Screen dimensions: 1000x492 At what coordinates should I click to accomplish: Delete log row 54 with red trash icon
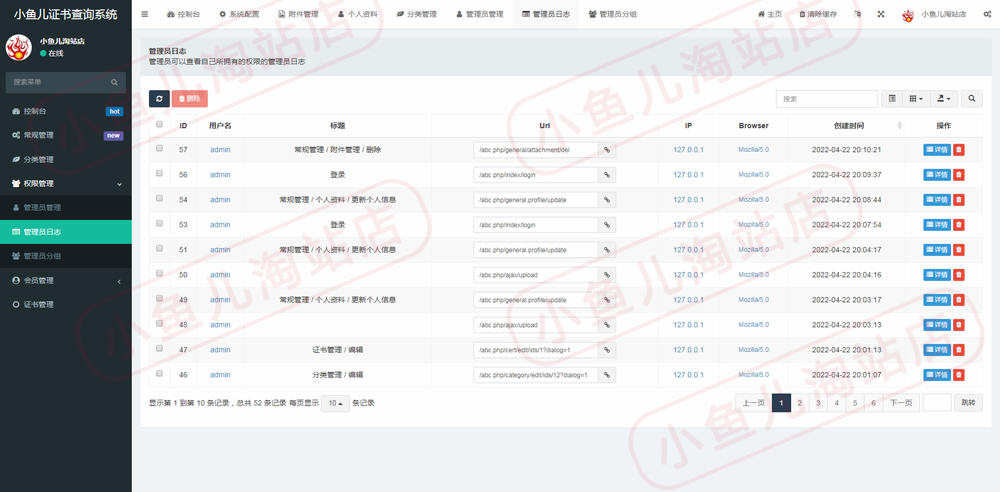[x=959, y=200]
